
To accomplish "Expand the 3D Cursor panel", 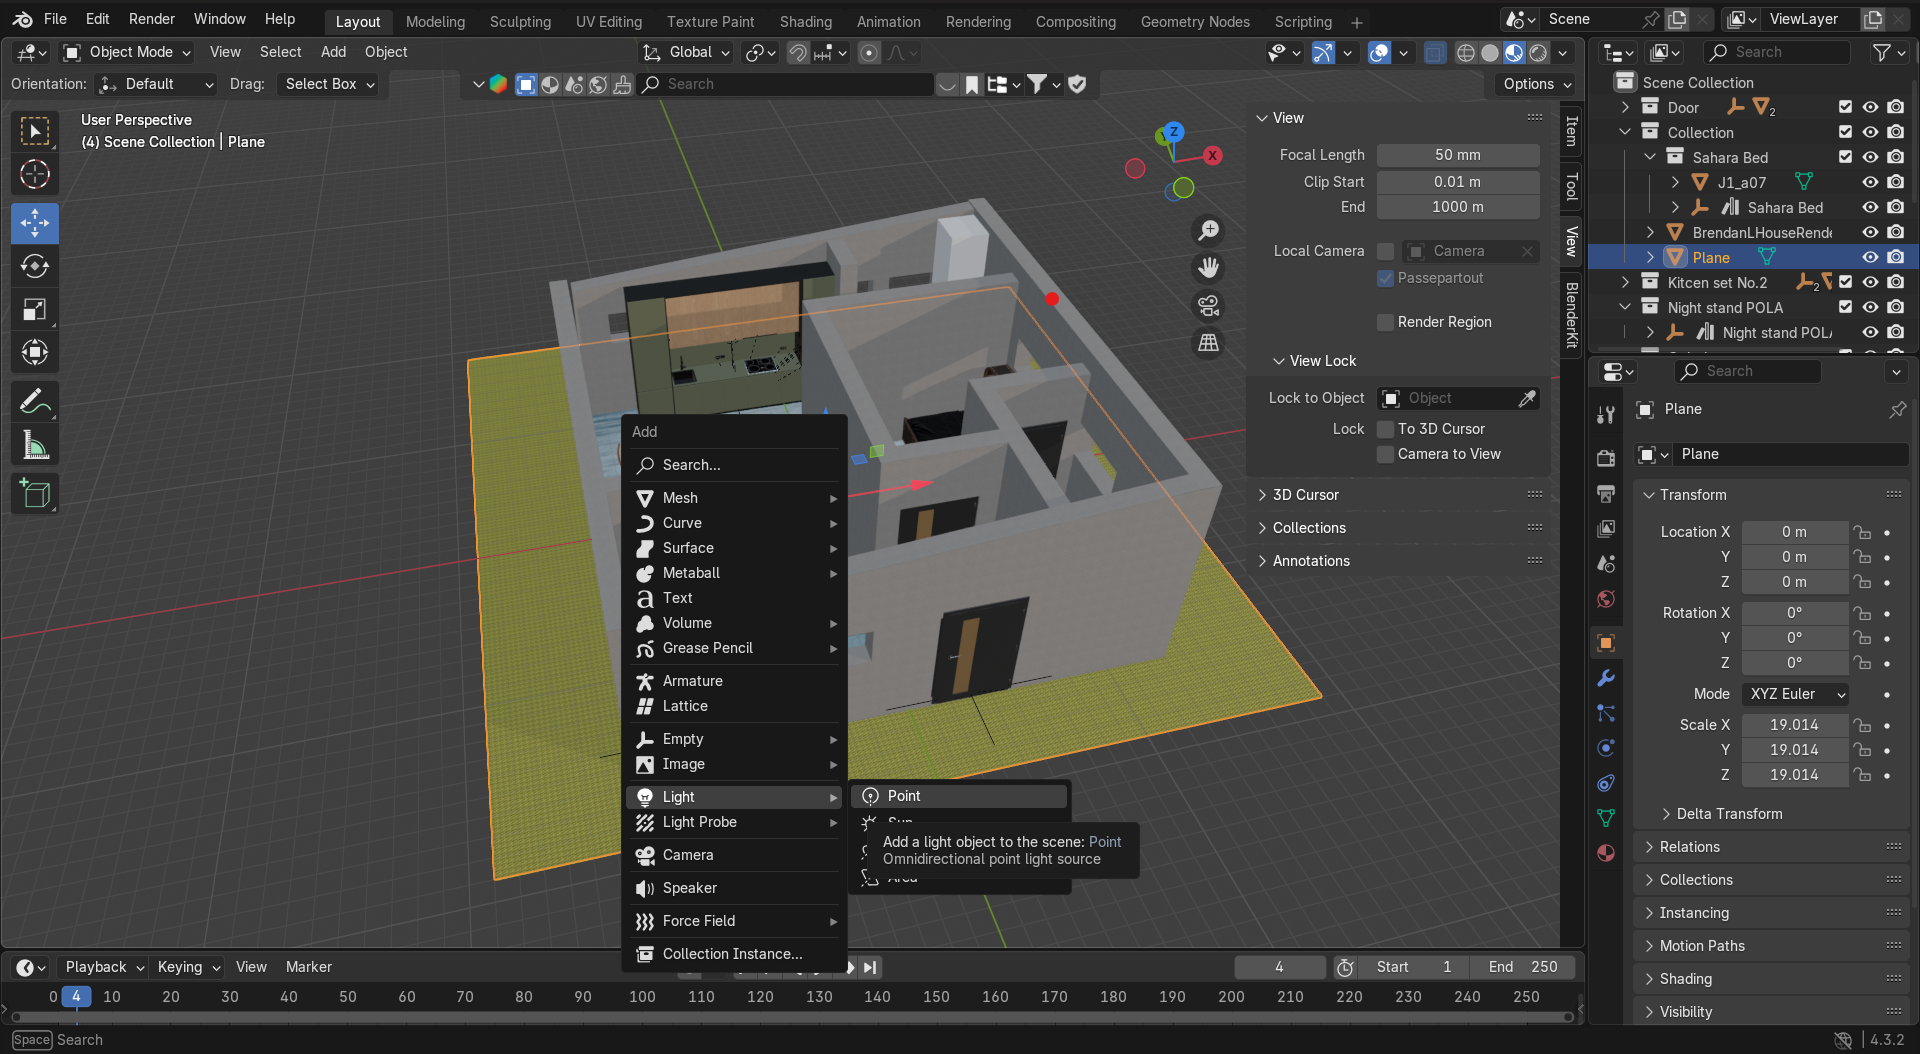I will [x=1305, y=495].
